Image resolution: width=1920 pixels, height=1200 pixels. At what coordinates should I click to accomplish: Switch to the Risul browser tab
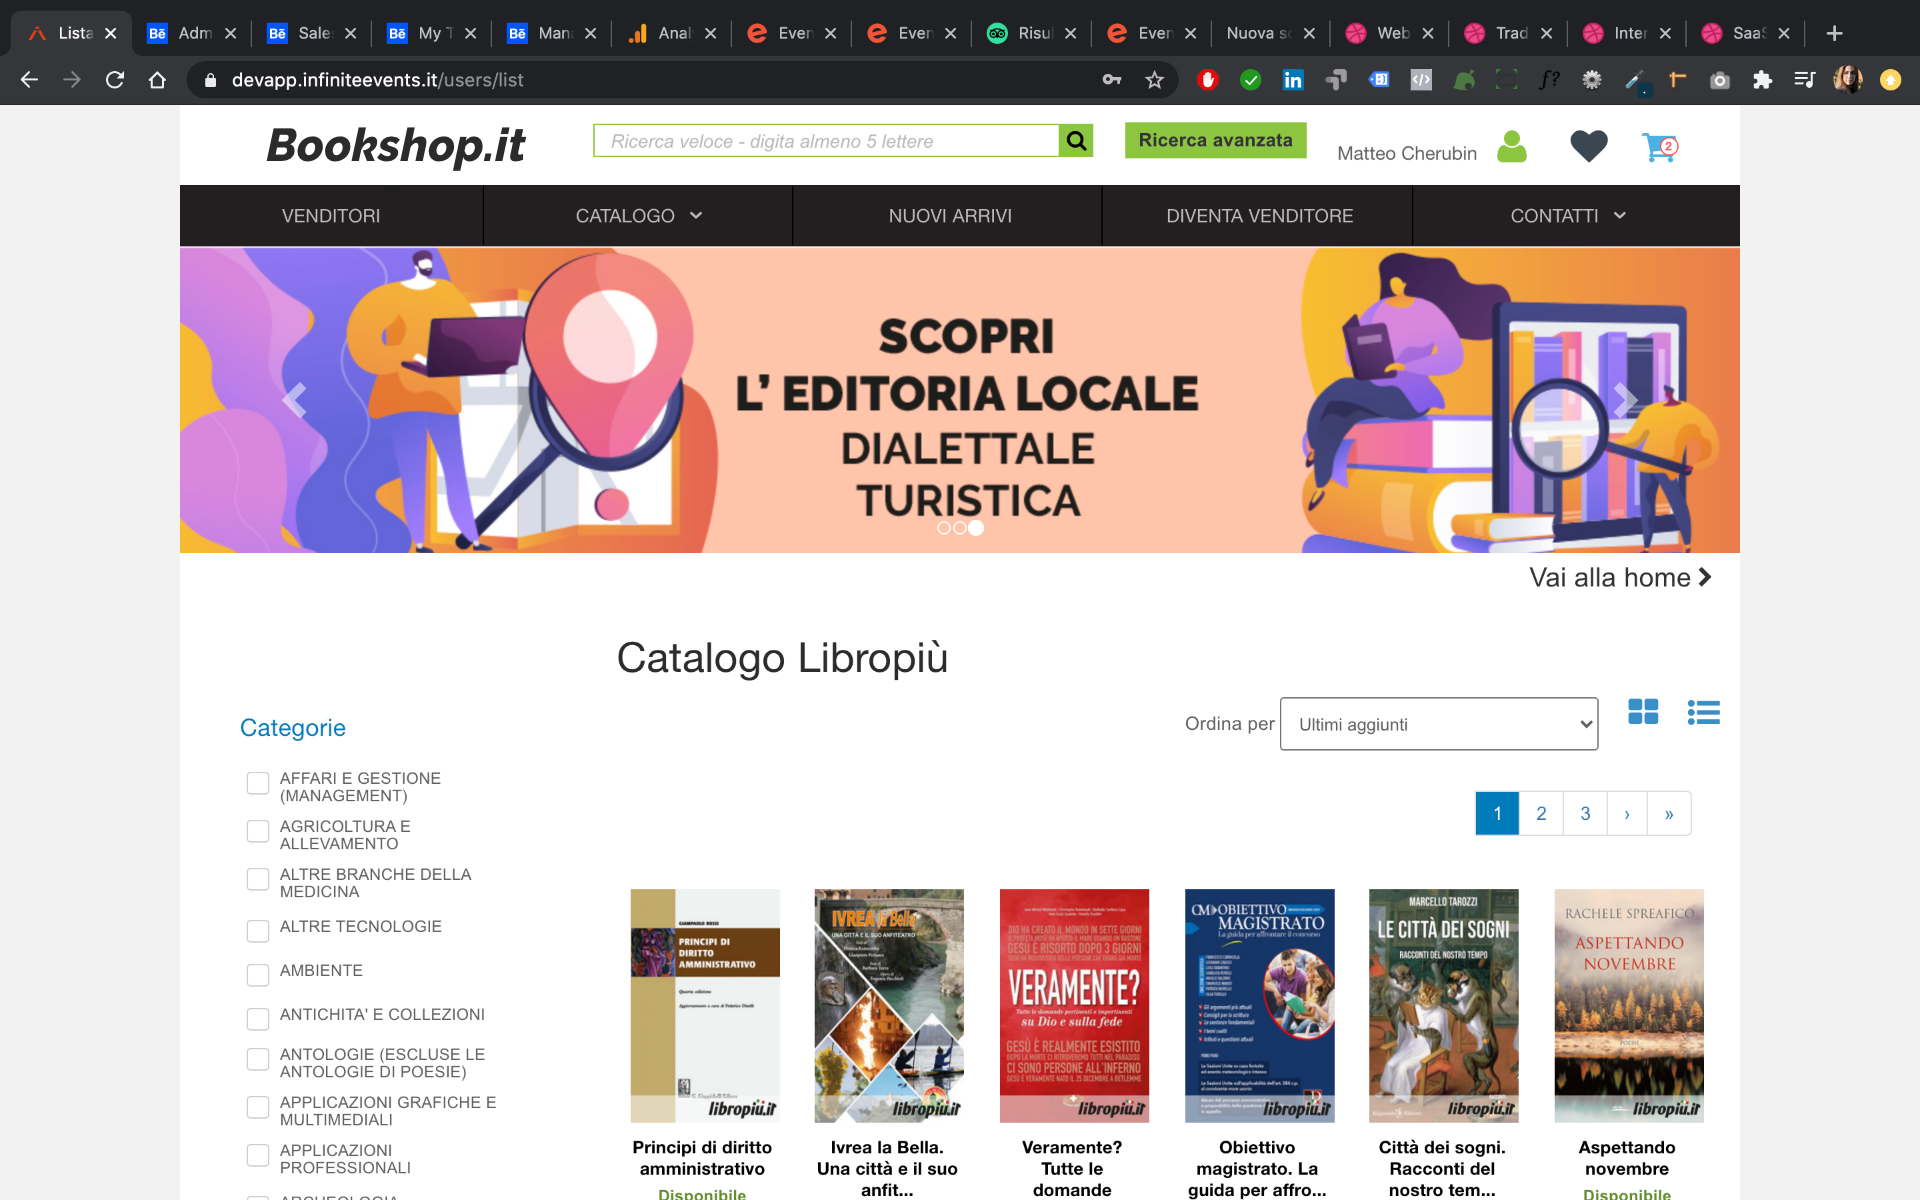(x=1030, y=33)
